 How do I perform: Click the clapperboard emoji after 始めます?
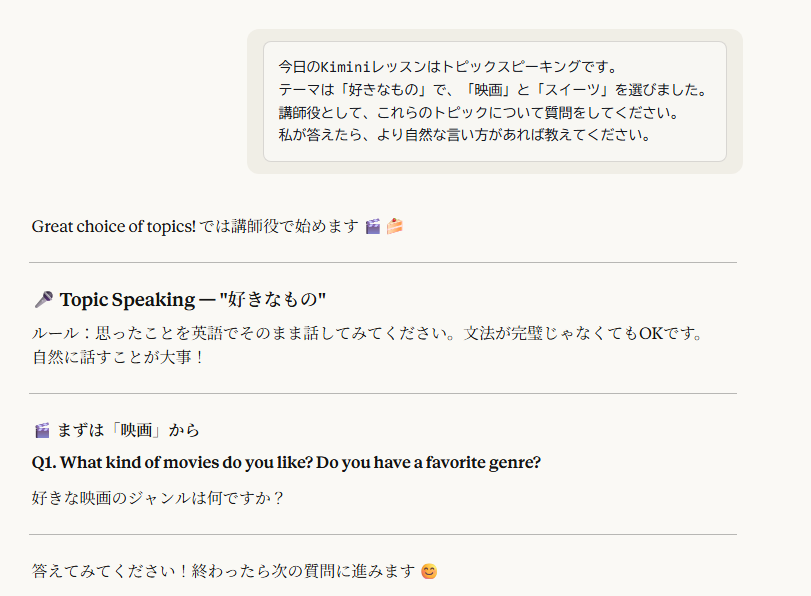click(373, 226)
